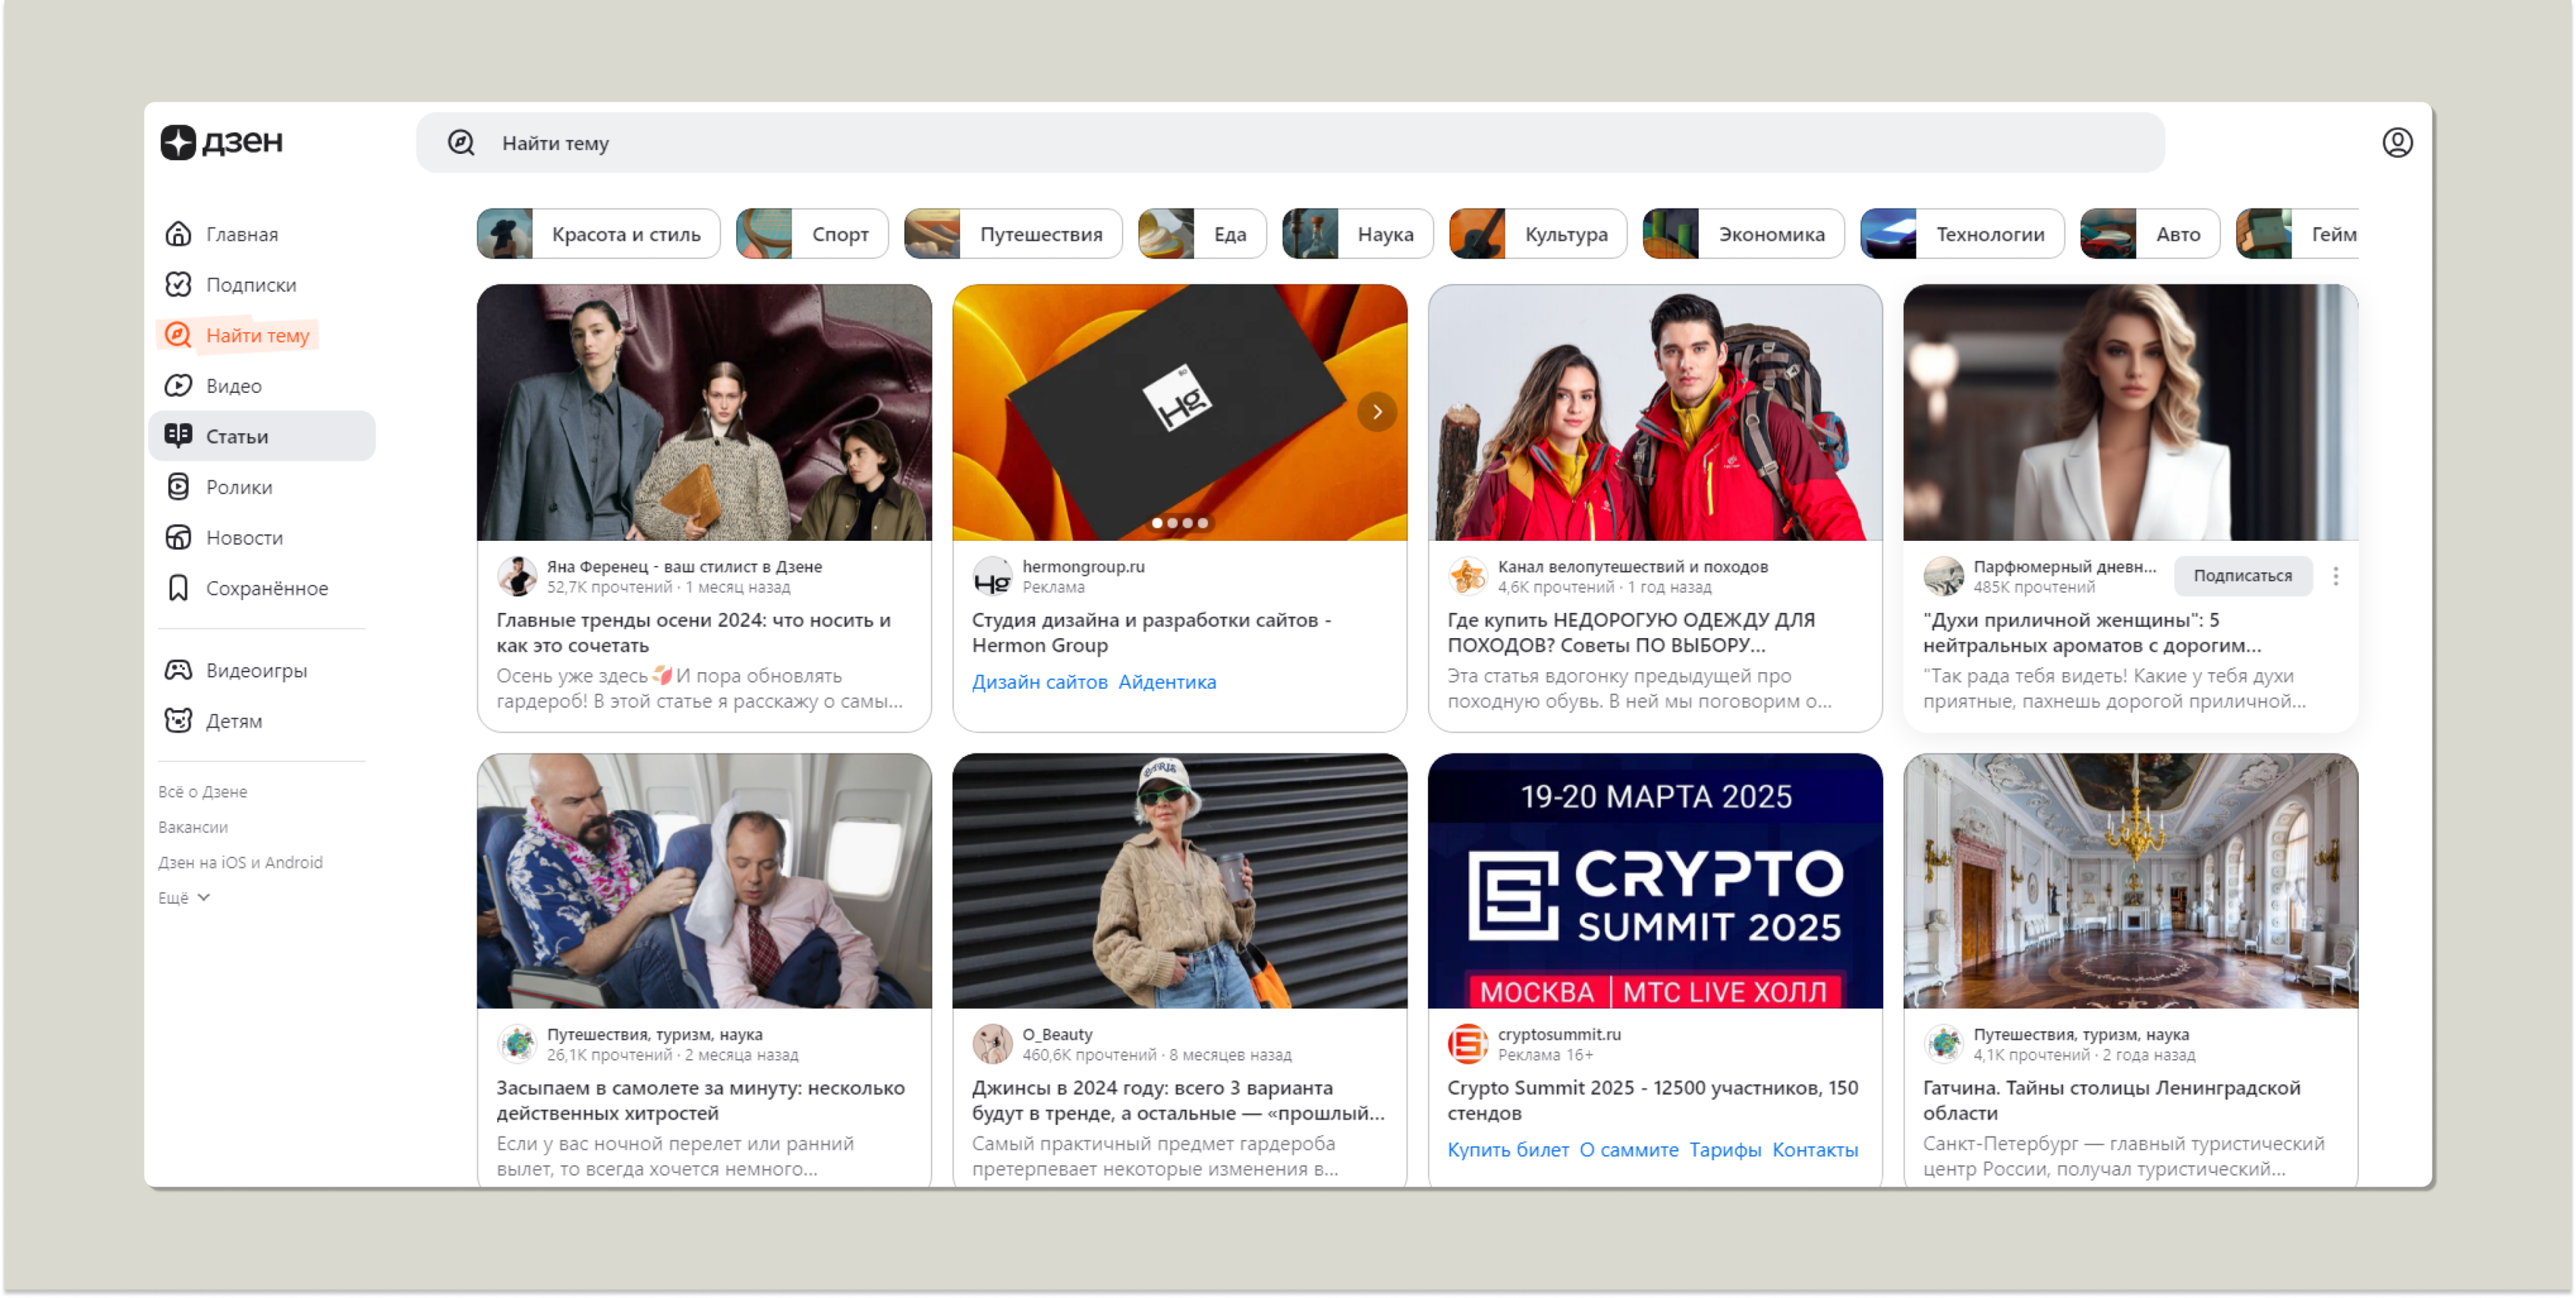Click the Найти тему search field
This screenshot has height=1298, width=2576.
pyautogui.click(x=1290, y=143)
